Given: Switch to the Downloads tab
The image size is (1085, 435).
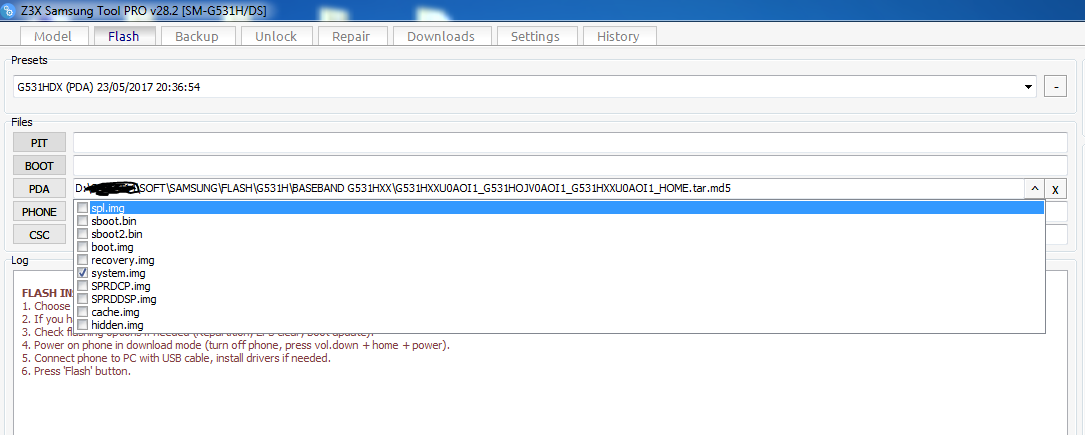Looking at the screenshot, I should [441, 37].
